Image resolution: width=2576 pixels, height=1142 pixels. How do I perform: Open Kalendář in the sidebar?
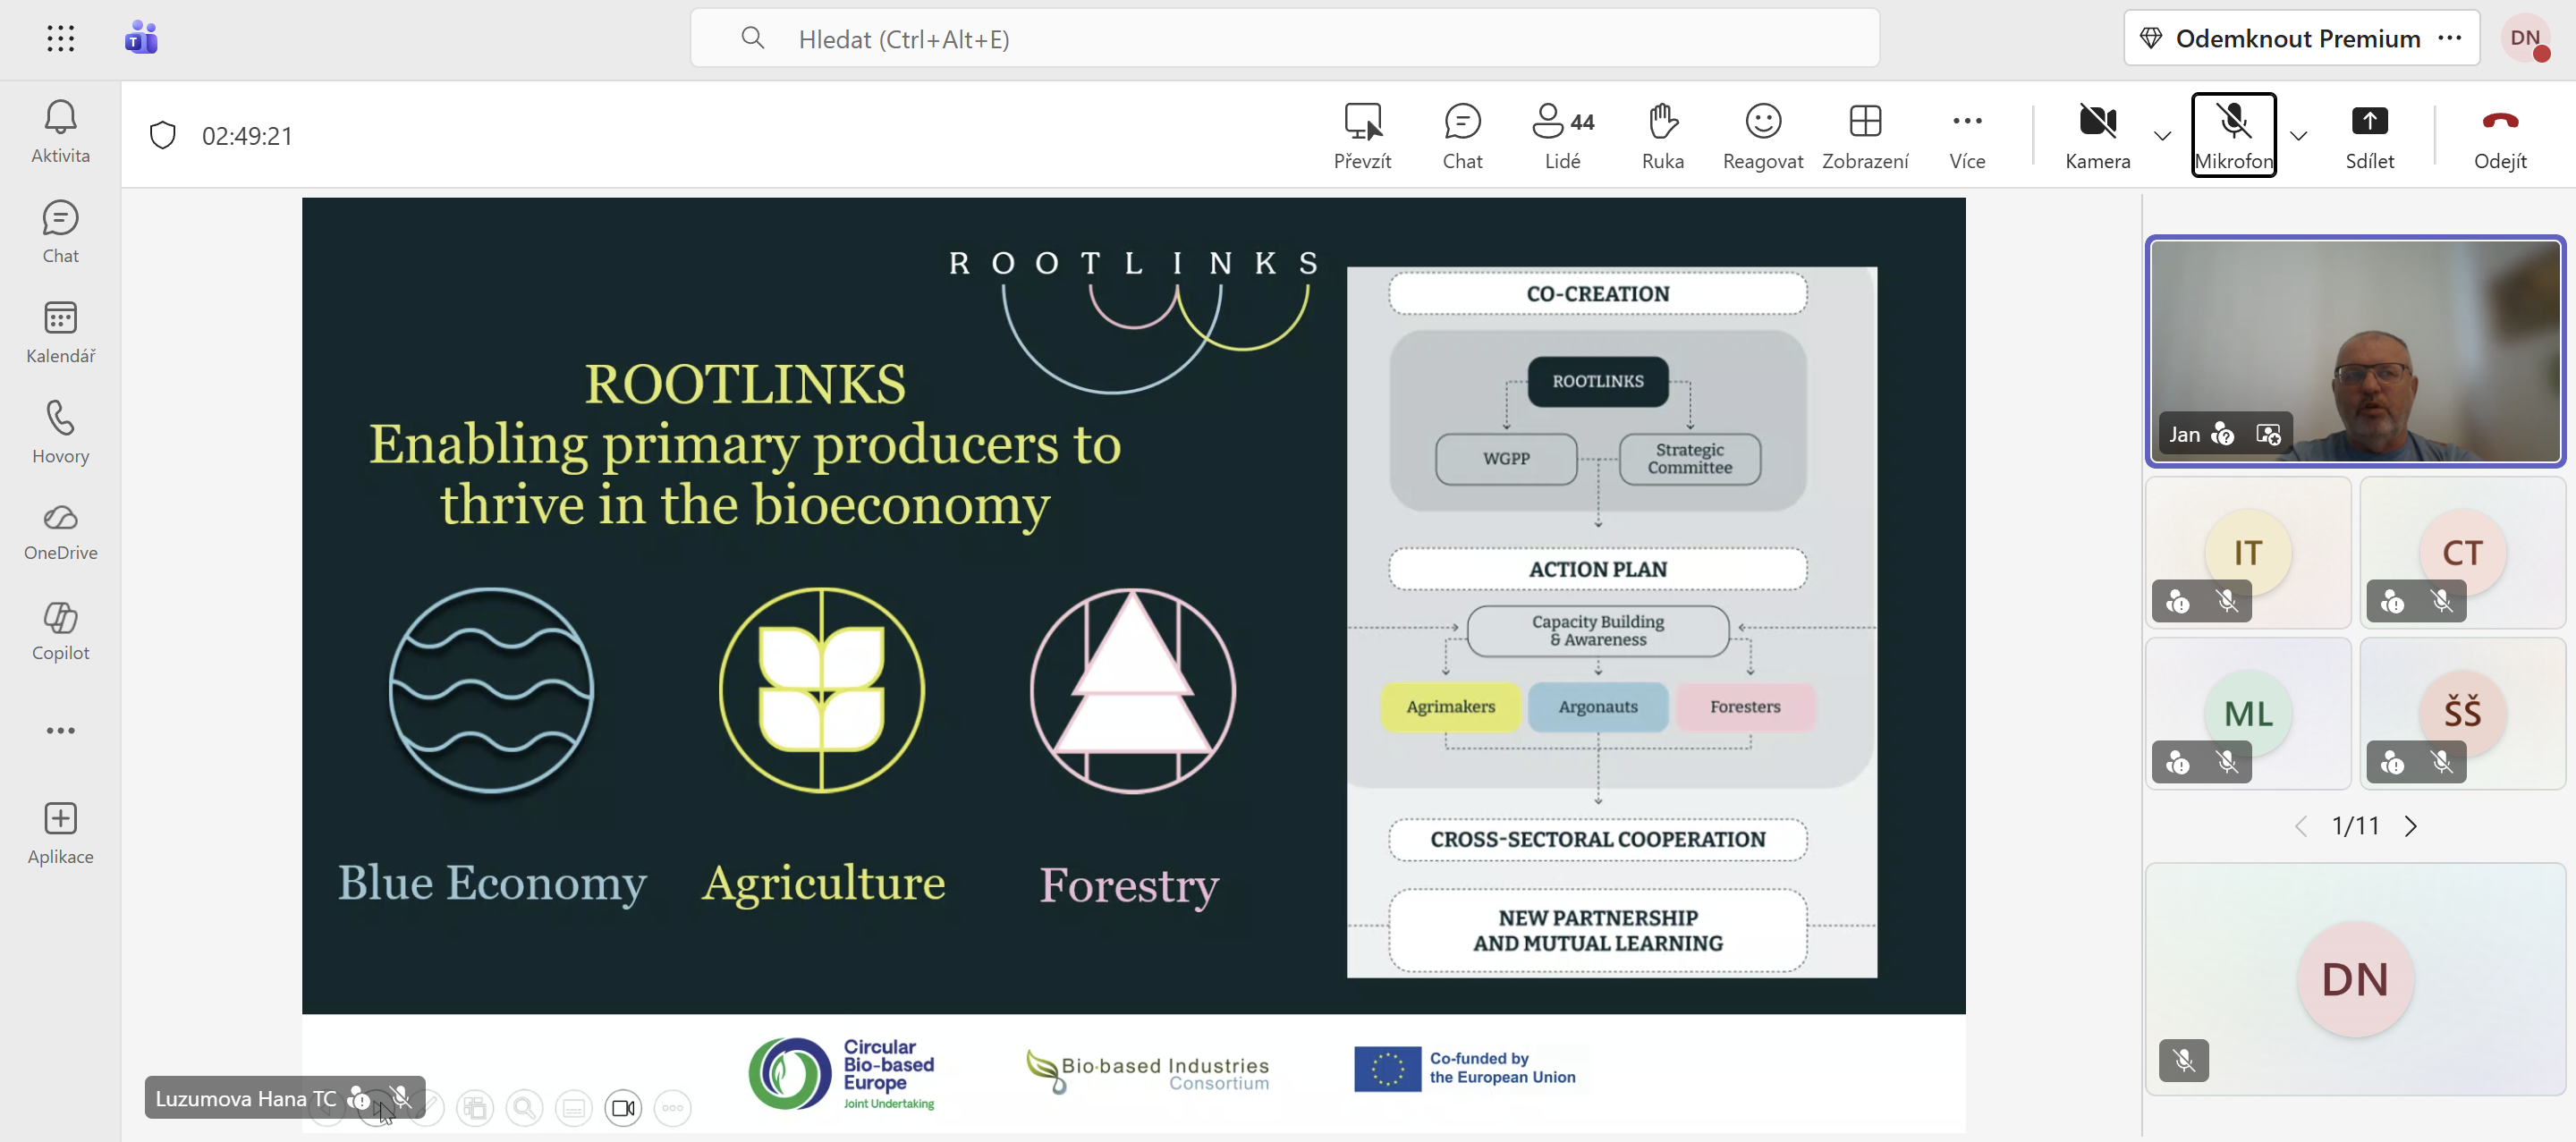[60, 332]
